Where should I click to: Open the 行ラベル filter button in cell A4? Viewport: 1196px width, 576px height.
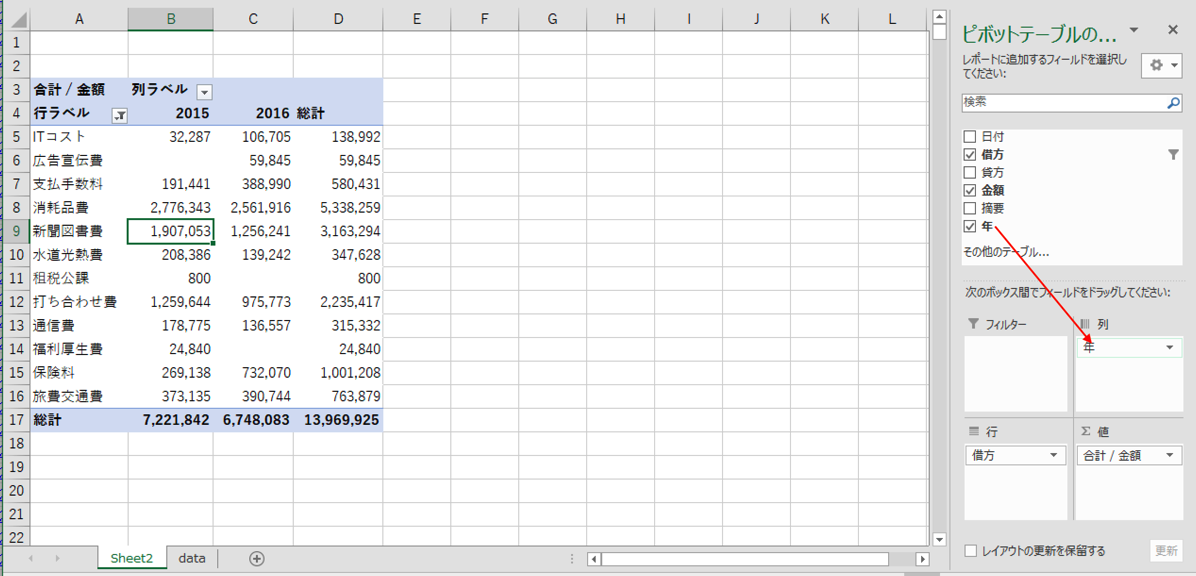point(119,115)
